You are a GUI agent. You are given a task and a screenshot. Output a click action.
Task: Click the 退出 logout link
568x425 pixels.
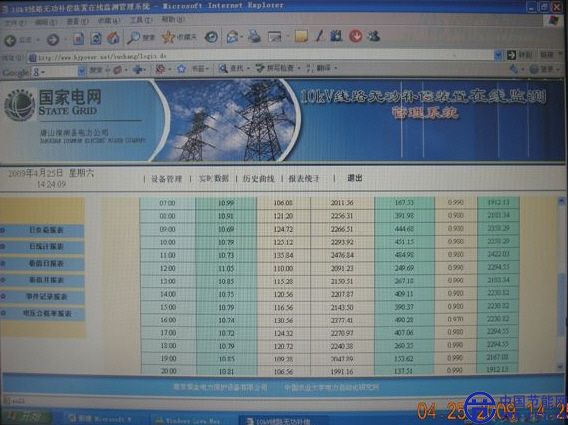point(355,178)
